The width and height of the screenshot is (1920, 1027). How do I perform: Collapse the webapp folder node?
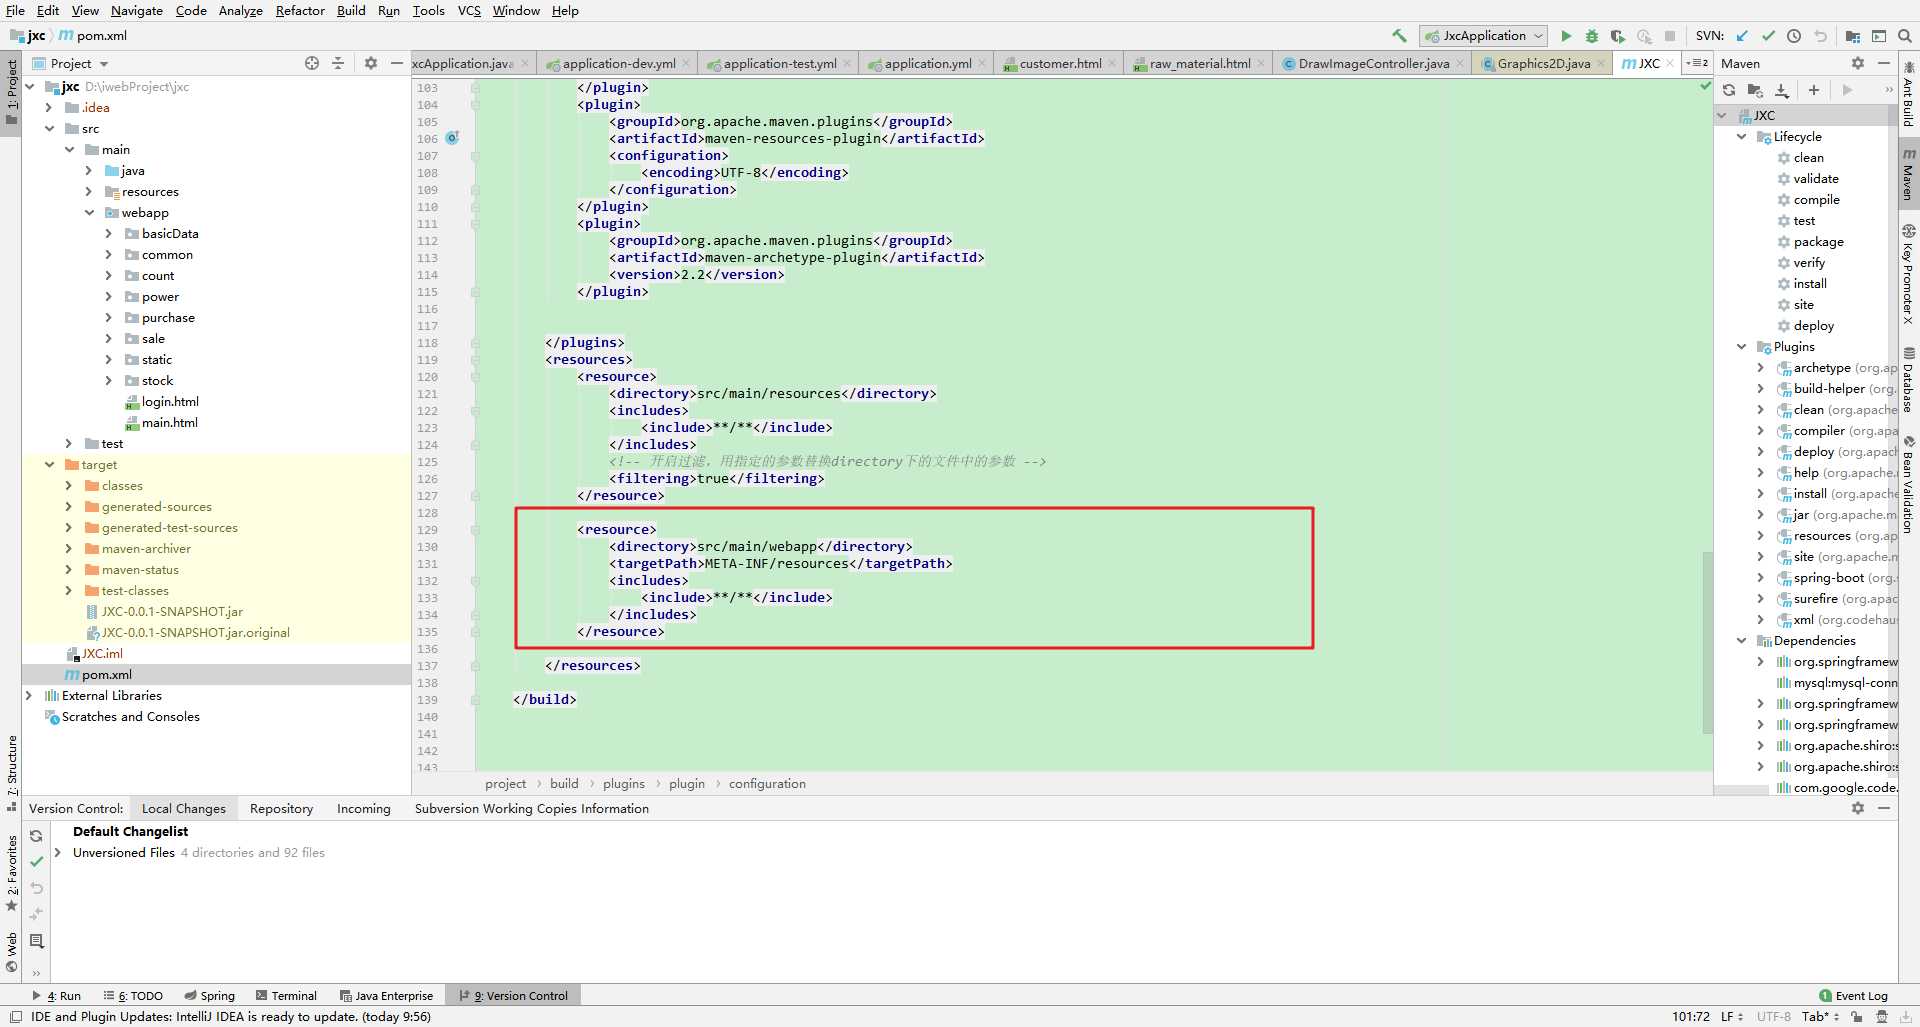pyautogui.click(x=89, y=212)
